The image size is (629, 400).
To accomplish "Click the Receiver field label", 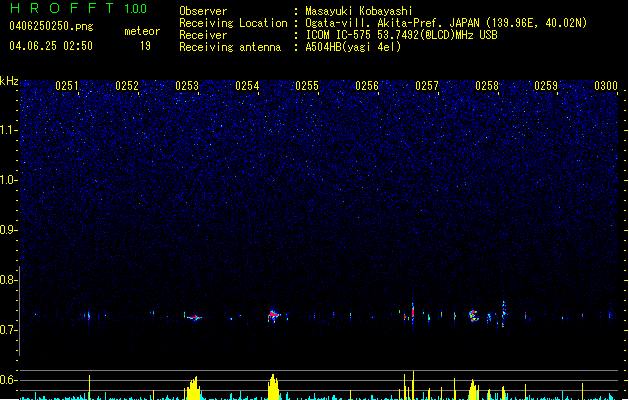I will click(203, 35).
